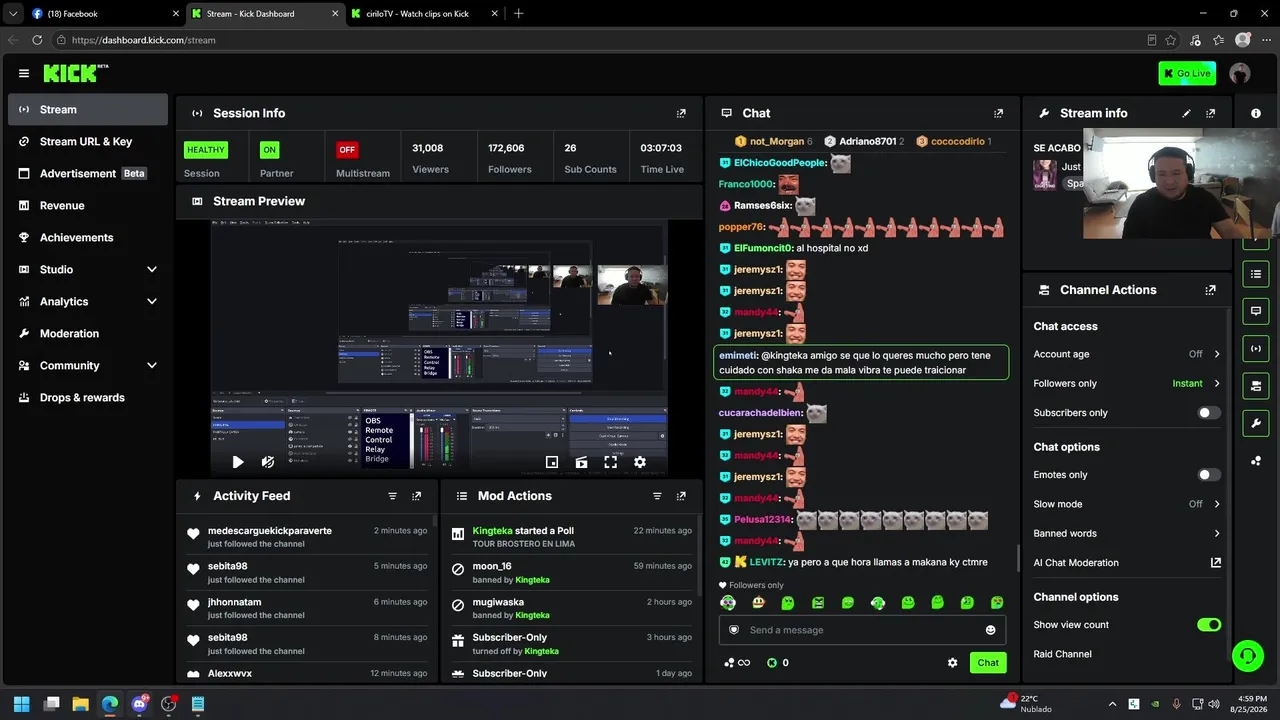This screenshot has height=720, width=1280.
Task: Toggle Subscribers only chat
Action: [x=1209, y=413]
